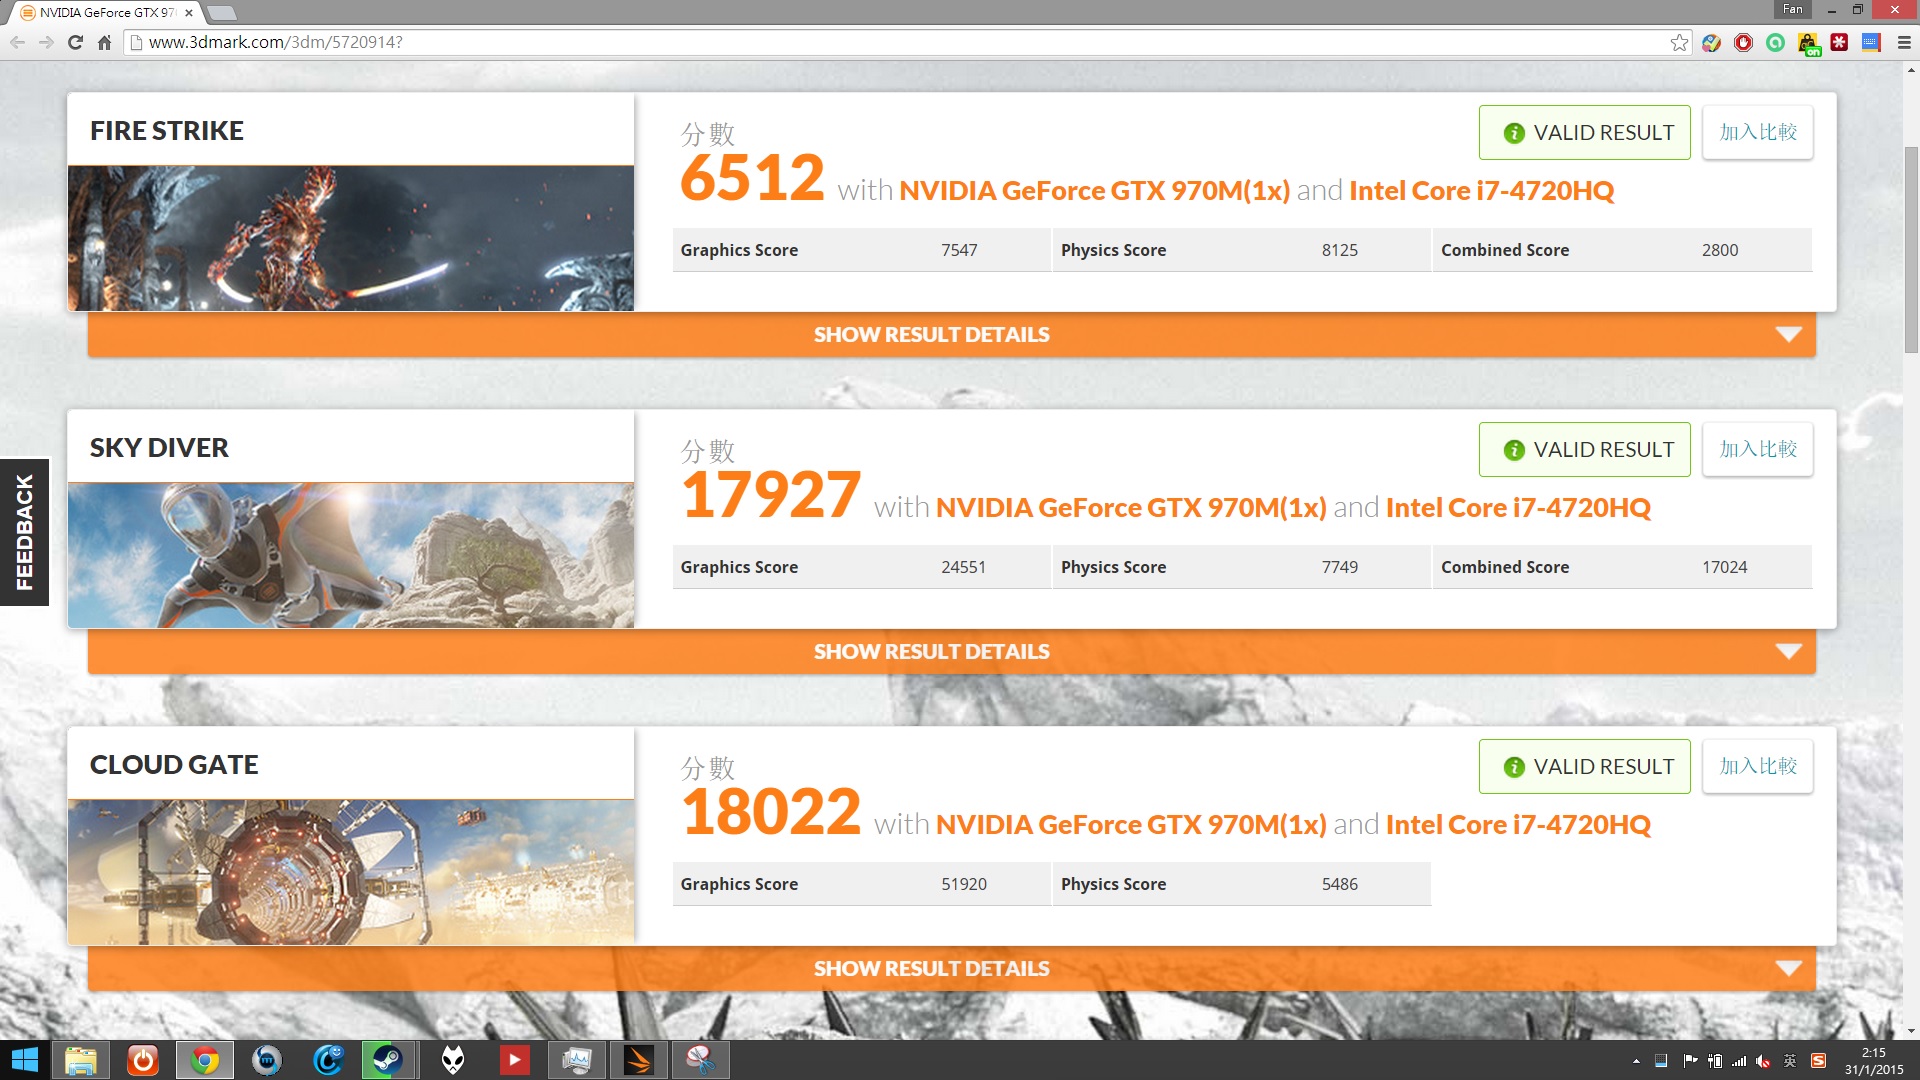Screen dimensions: 1920x1080
Task: Expand Cloud Gate SHOW RESULT DETAILS bar
Action: click(x=951, y=969)
